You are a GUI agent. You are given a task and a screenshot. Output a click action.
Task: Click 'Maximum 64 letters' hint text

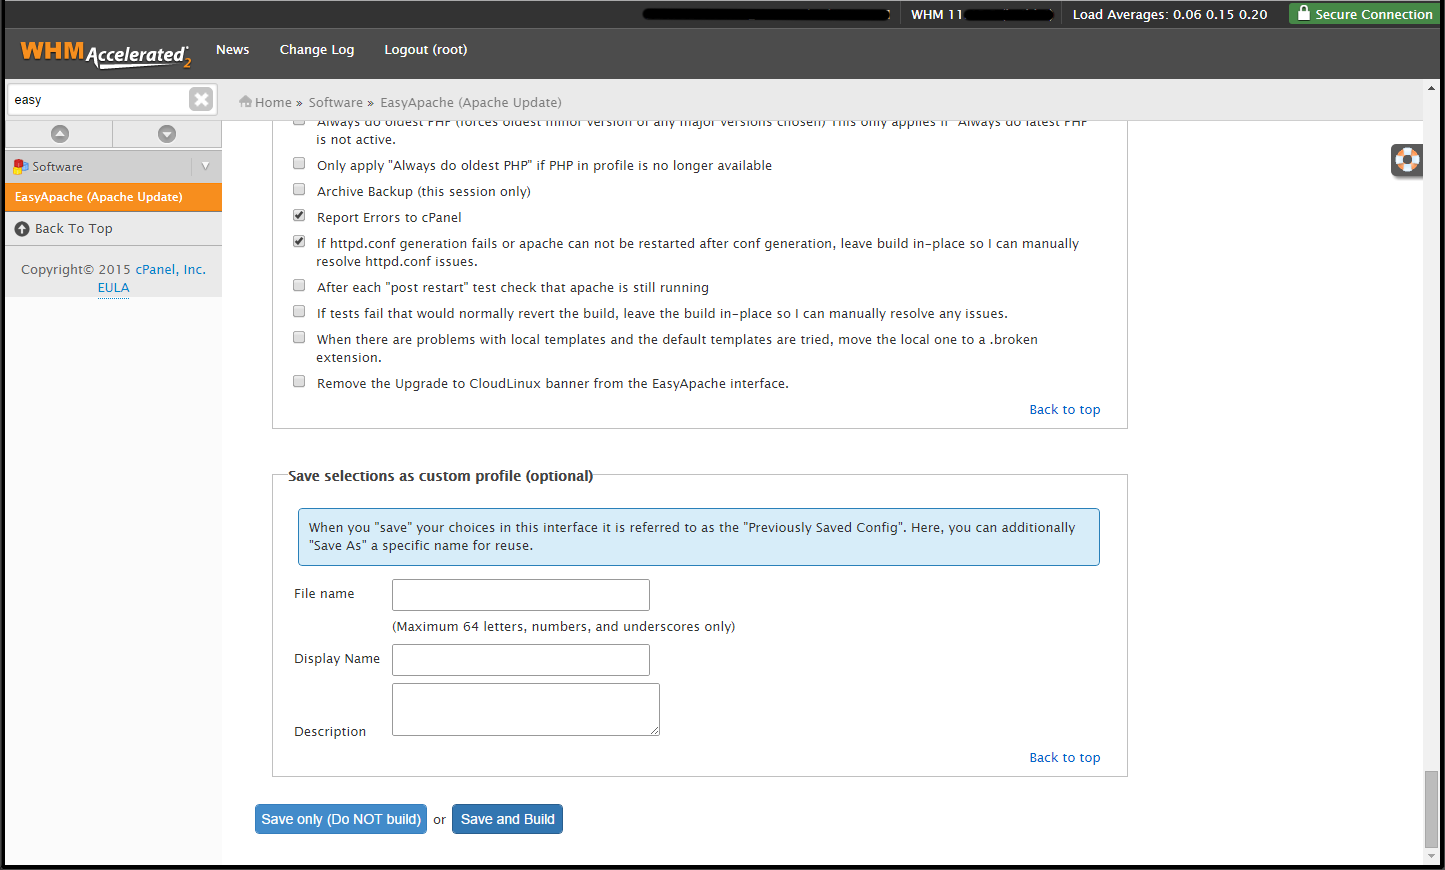pos(563,627)
